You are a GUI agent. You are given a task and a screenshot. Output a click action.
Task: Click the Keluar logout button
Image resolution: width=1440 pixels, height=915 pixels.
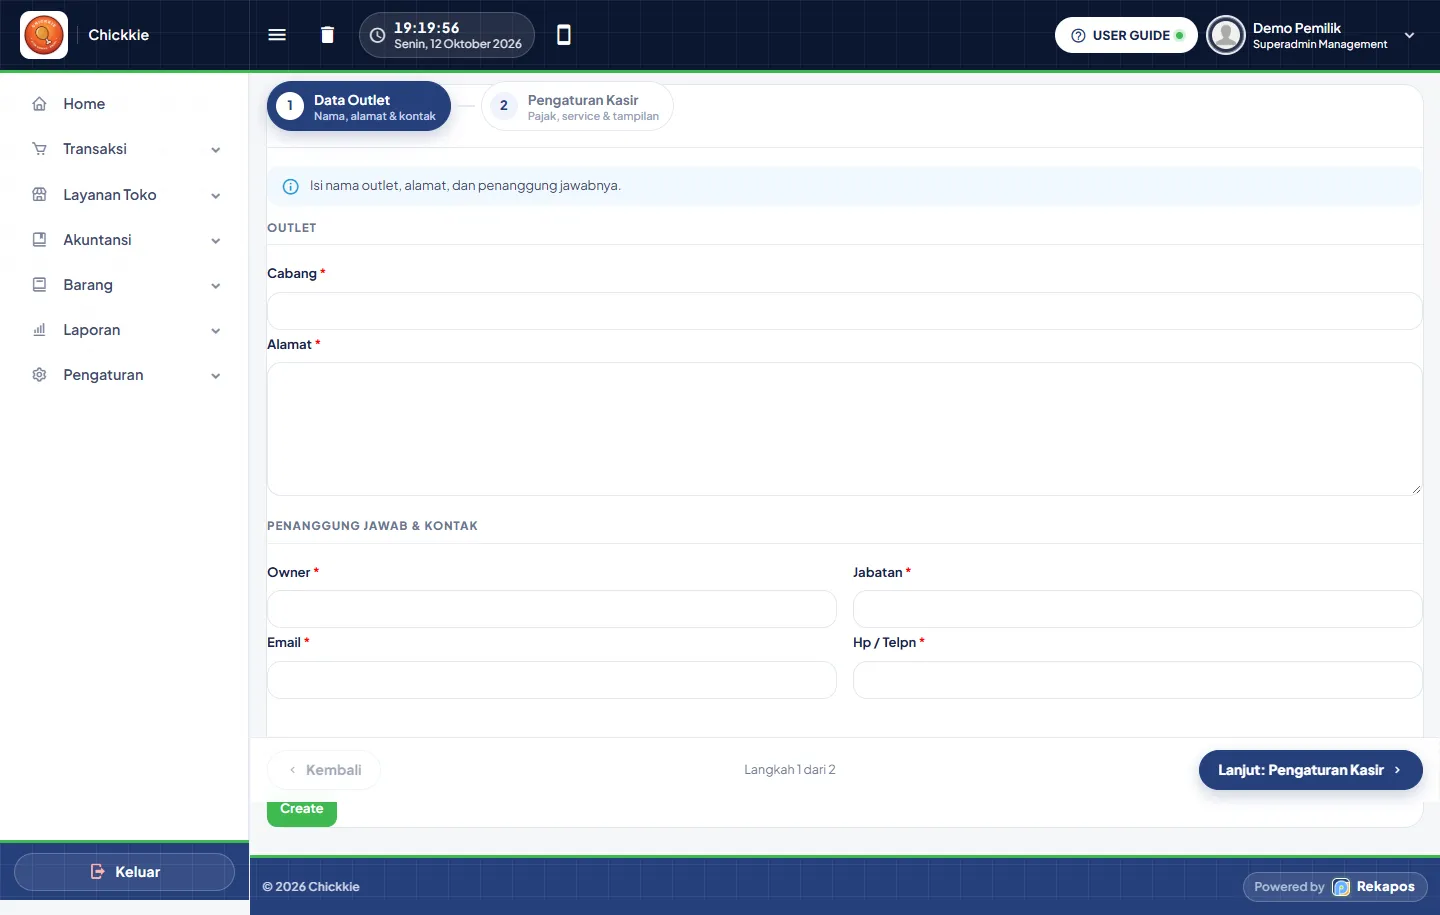point(124,872)
